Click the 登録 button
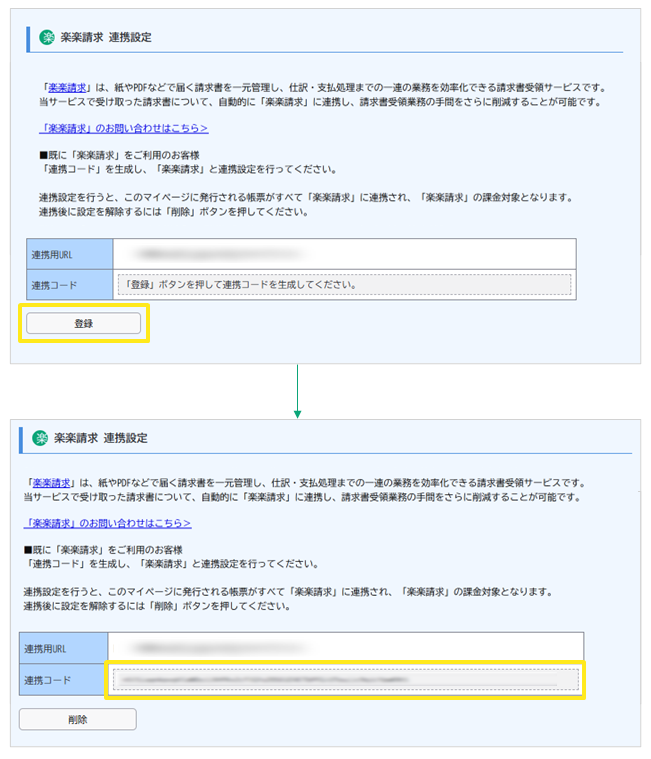Screen dimensions: 651x759 tap(83, 323)
